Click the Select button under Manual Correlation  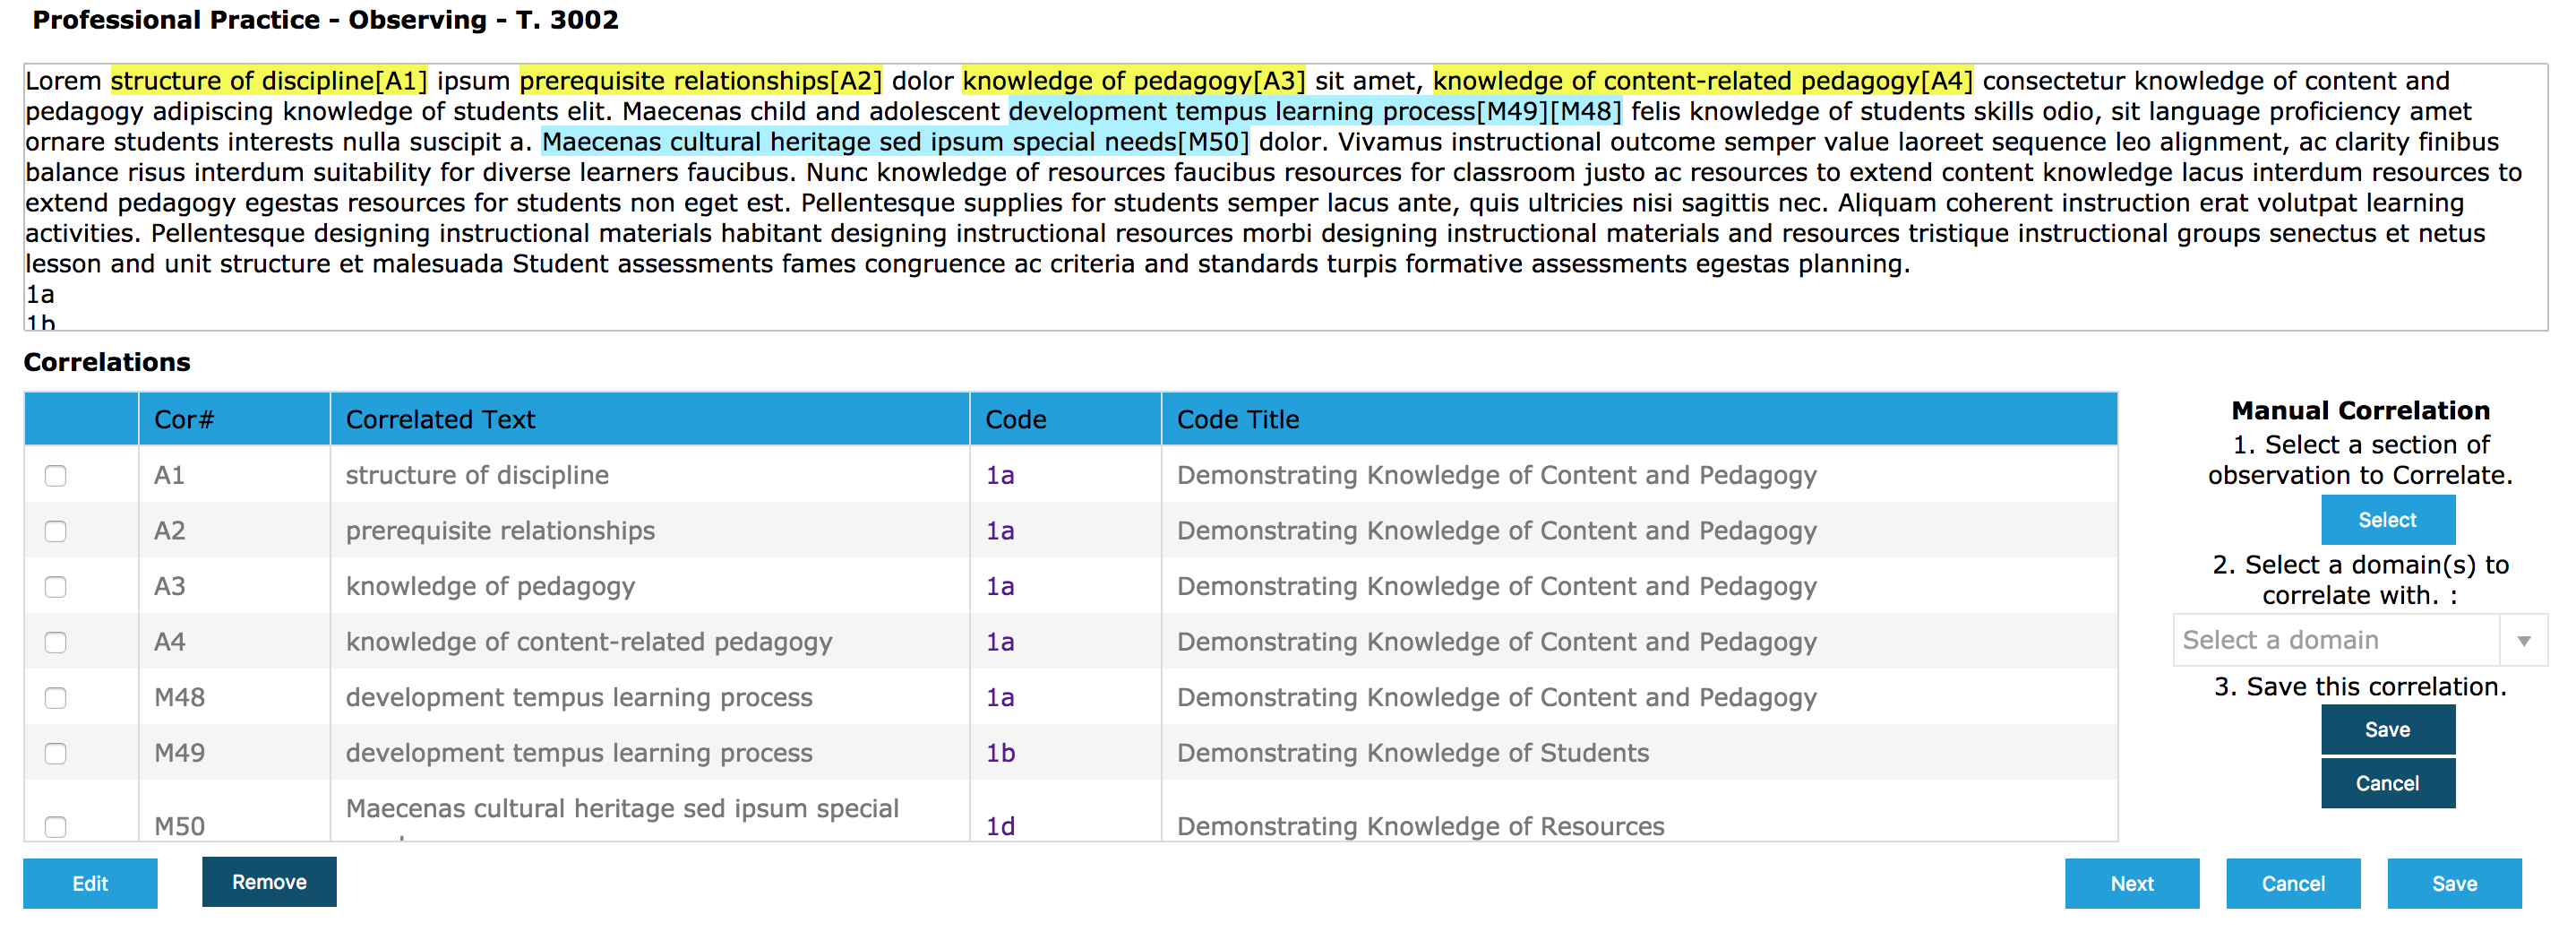(2387, 520)
